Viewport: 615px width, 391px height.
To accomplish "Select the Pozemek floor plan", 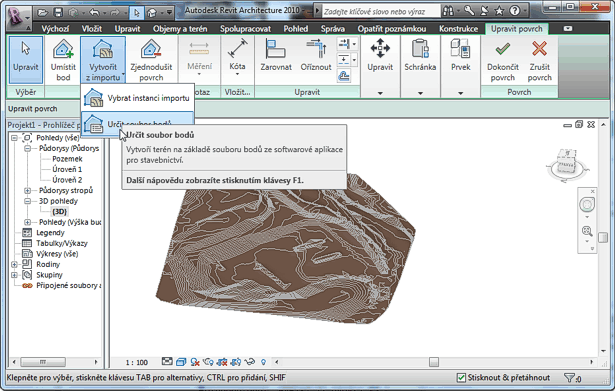I will click(x=67, y=159).
